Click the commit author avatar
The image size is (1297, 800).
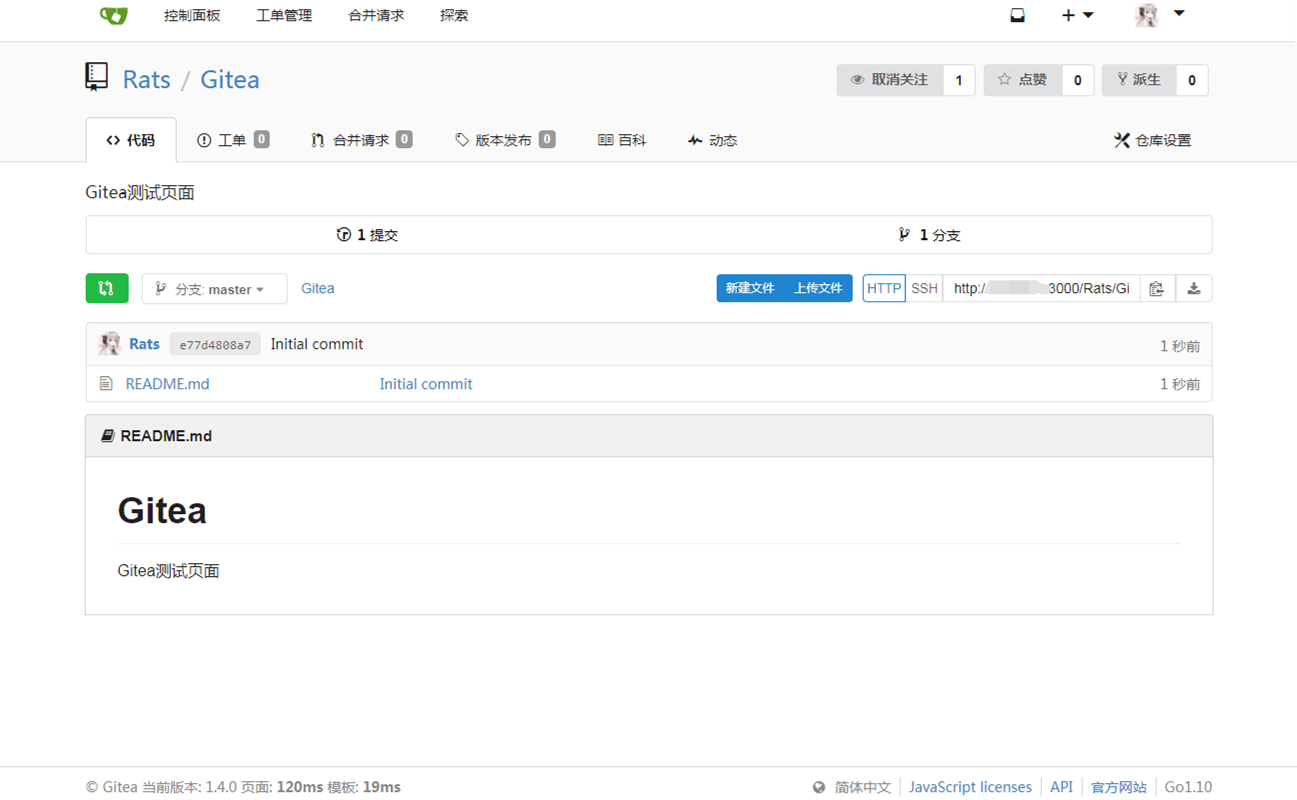[110, 344]
